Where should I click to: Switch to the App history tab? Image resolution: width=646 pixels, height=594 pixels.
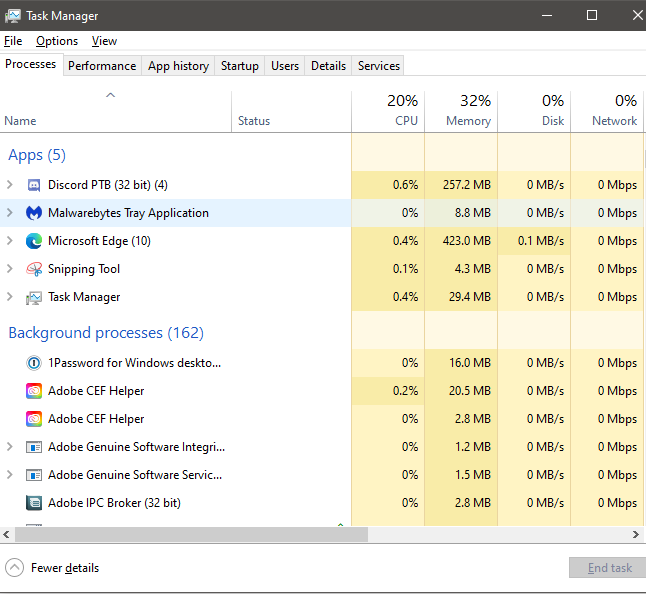point(178,66)
